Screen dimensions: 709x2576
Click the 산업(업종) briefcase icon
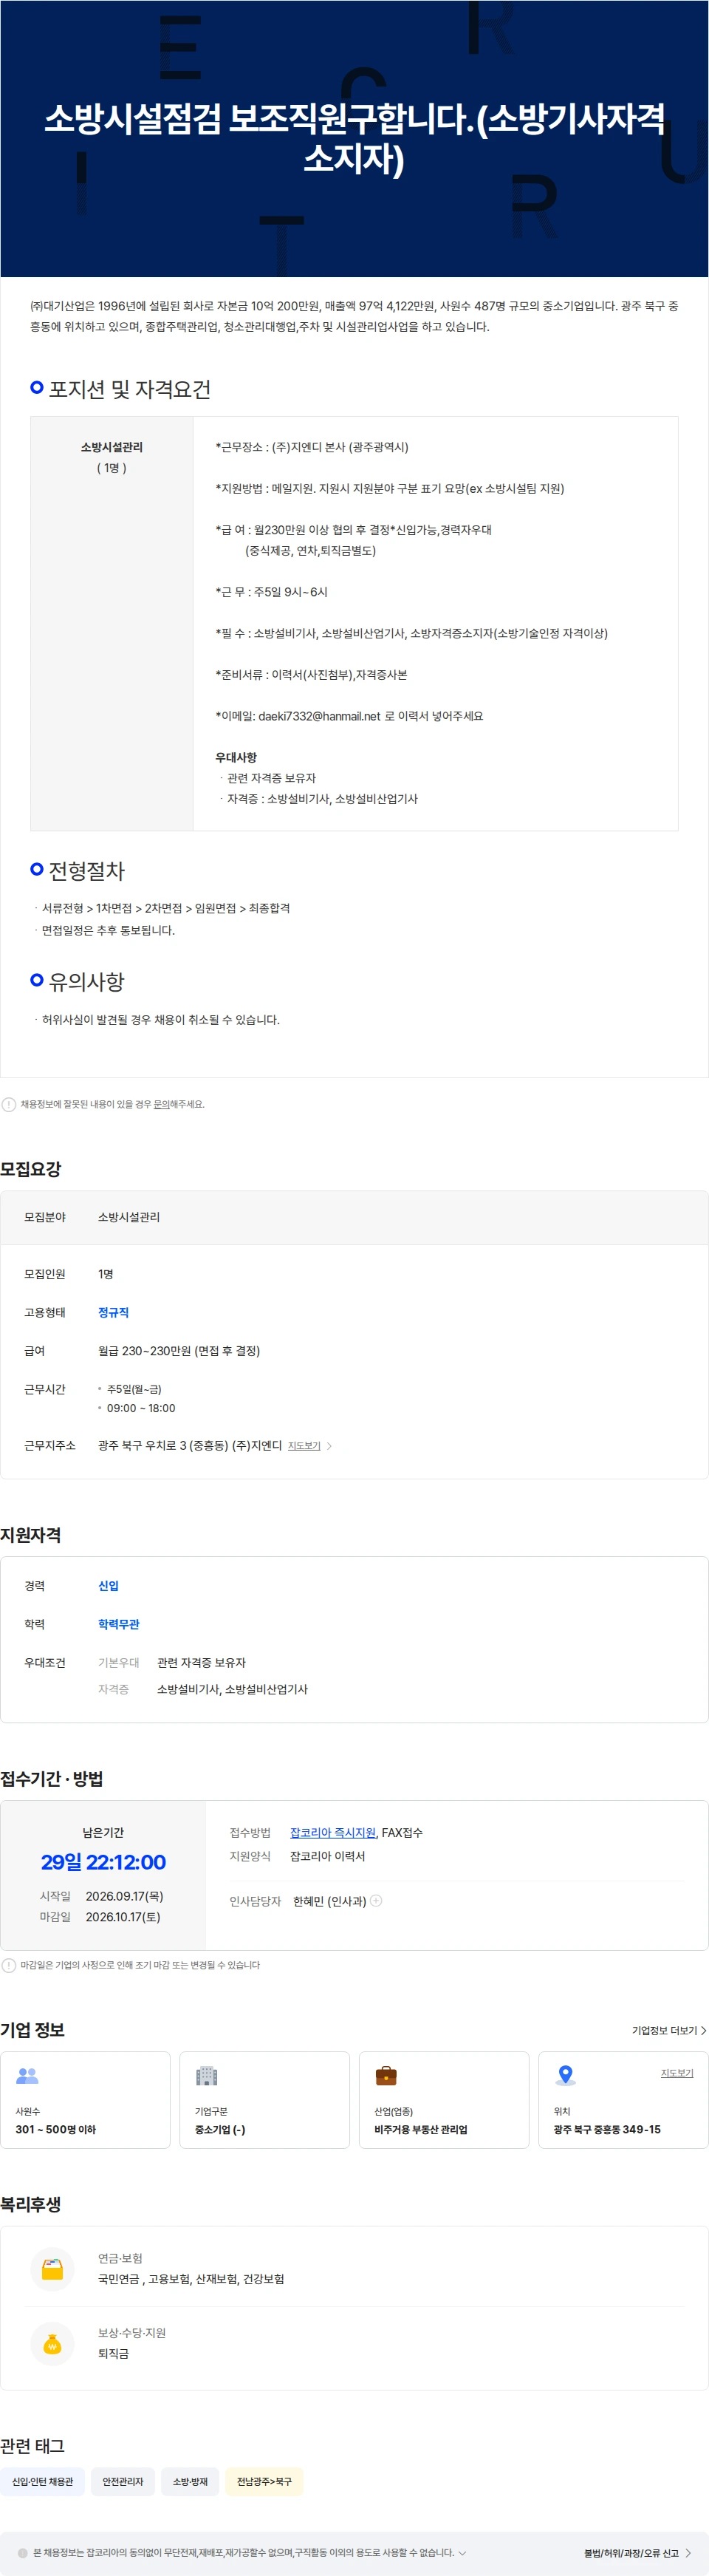[386, 2076]
